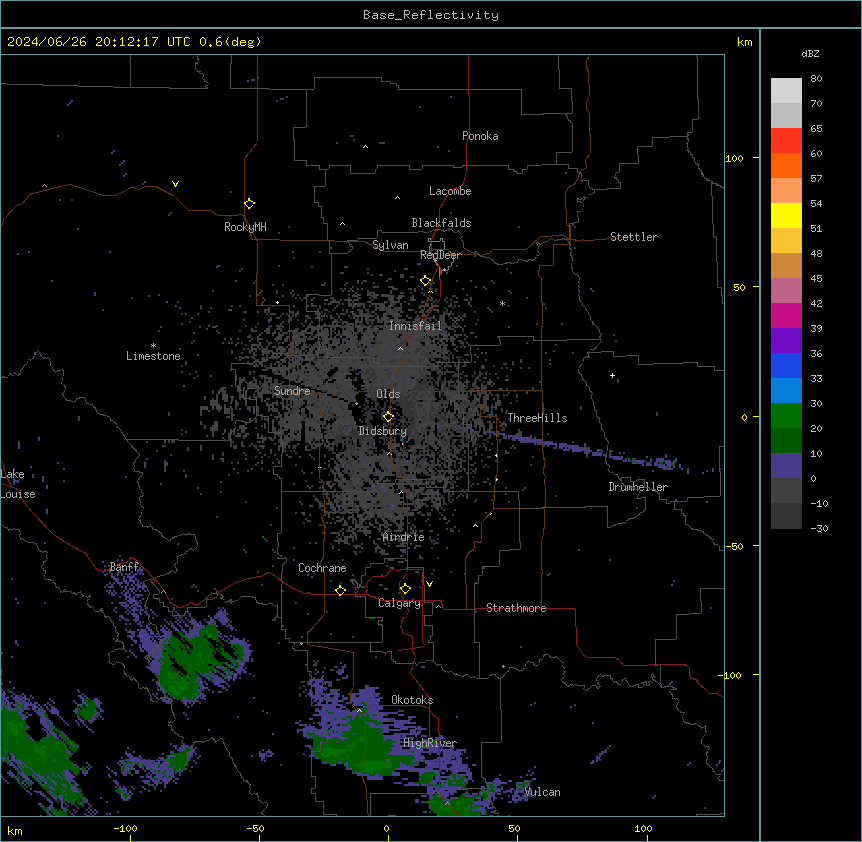Select the magenta 42-39 dBZ legend swatch
Screen dimensions: 862x842
pyautogui.click(x=786, y=315)
